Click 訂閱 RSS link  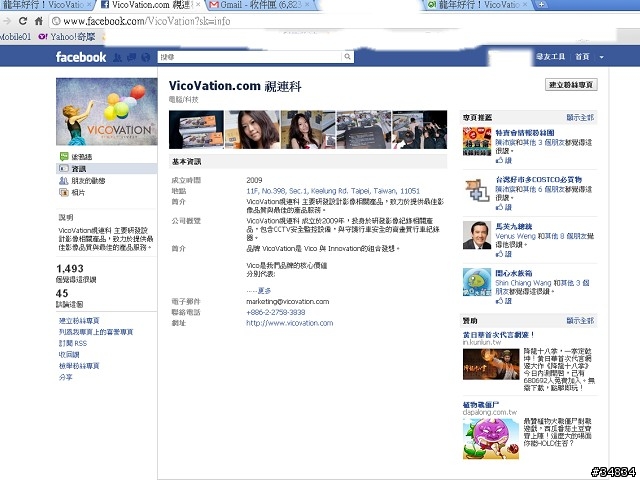coord(73,343)
